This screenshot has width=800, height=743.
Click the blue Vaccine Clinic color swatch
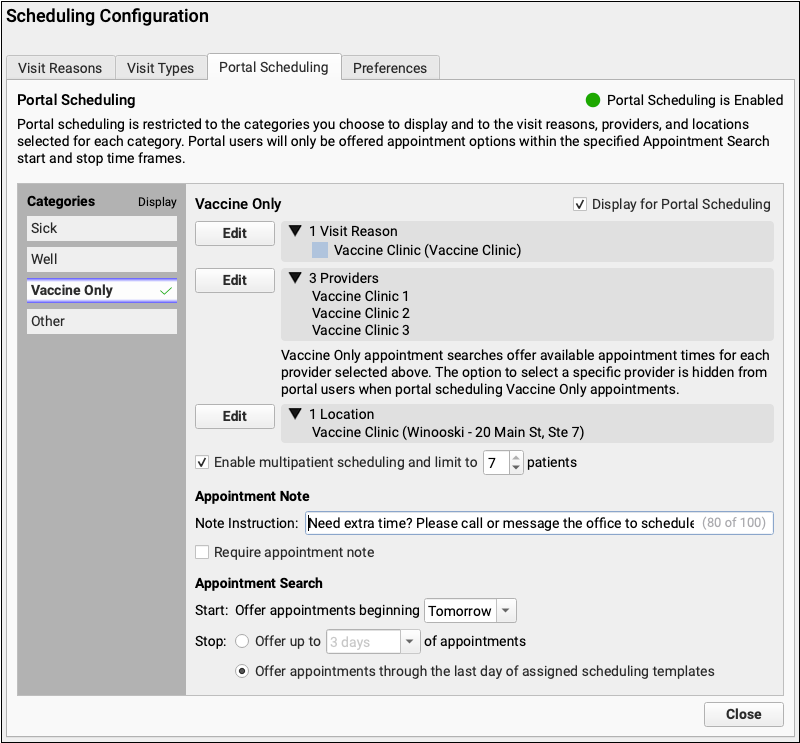pyautogui.click(x=320, y=250)
